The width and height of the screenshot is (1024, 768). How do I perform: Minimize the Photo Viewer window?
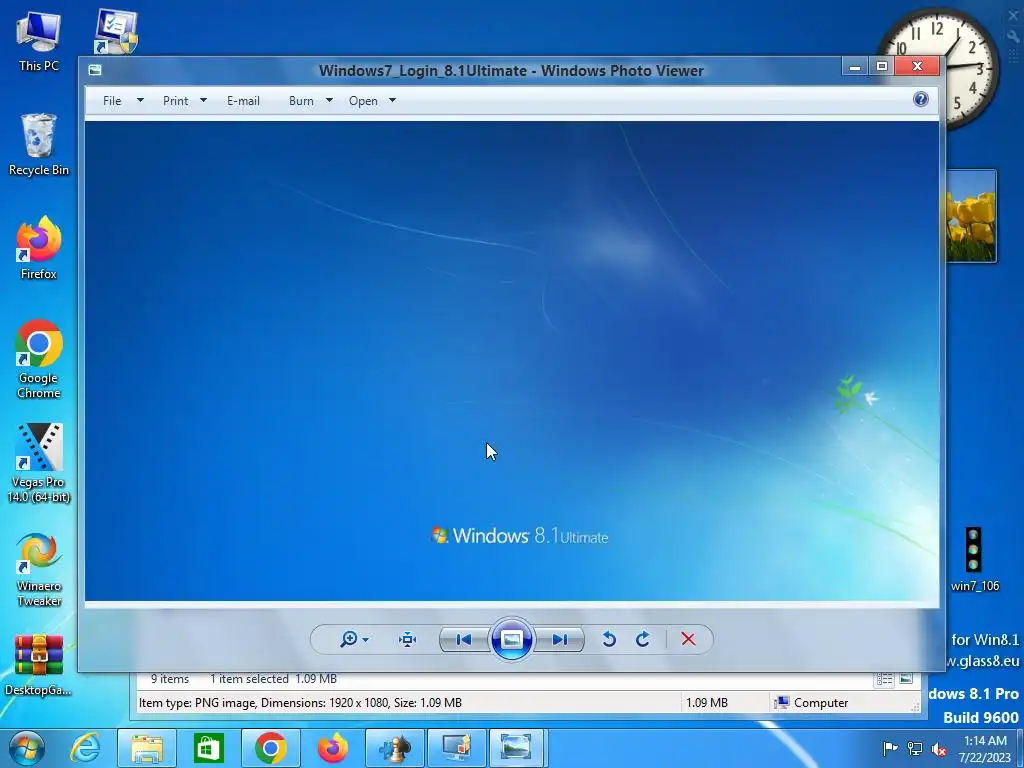pyautogui.click(x=855, y=66)
